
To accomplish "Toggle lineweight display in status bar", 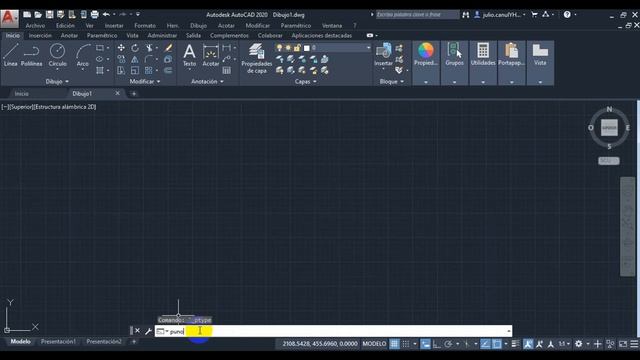I will [516, 344].
